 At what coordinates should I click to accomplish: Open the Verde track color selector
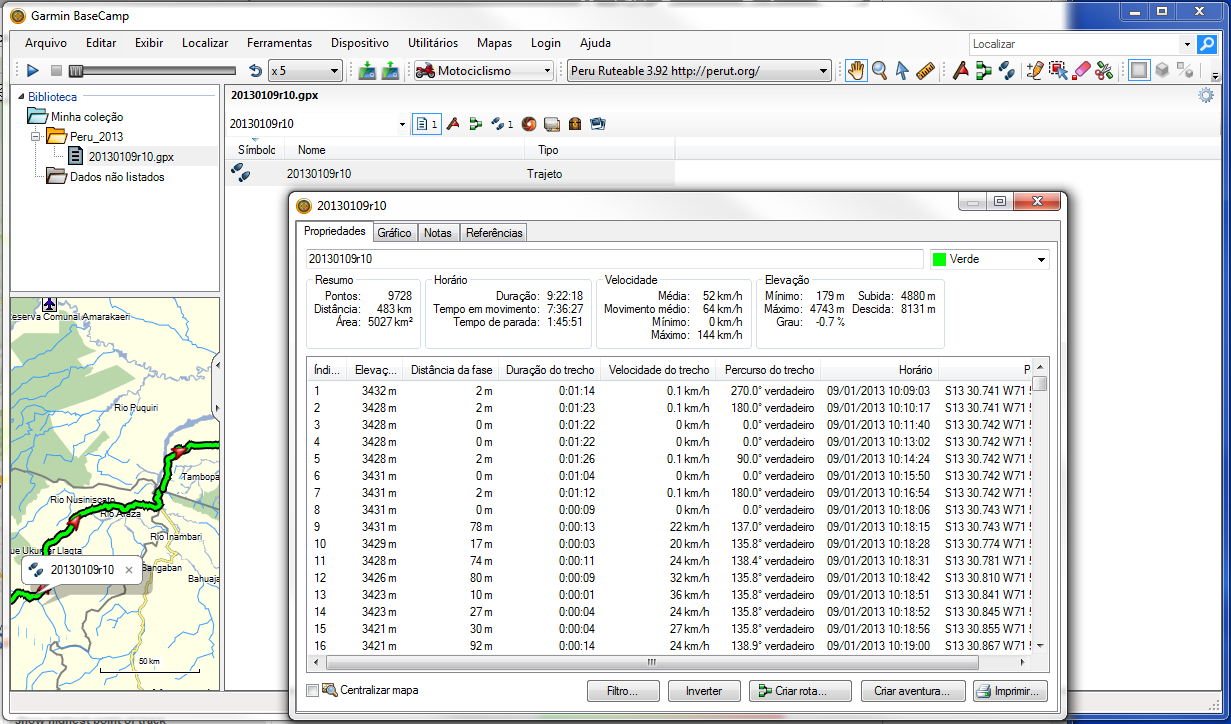pyautogui.click(x=989, y=259)
